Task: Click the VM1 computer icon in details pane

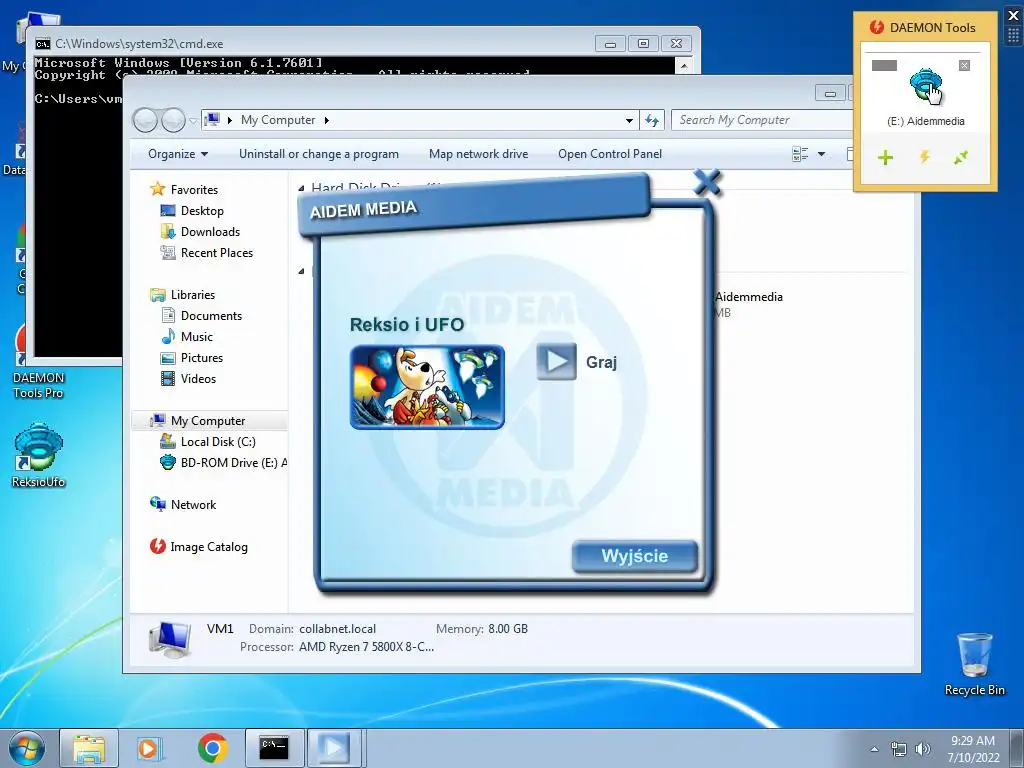Action: pyautogui.click(x=170, y=638)
